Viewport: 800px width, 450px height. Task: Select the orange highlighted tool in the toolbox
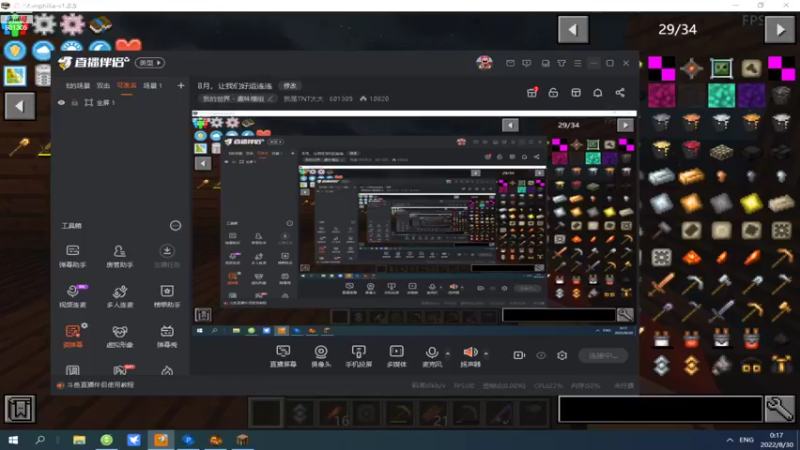(x=72, y=336)
